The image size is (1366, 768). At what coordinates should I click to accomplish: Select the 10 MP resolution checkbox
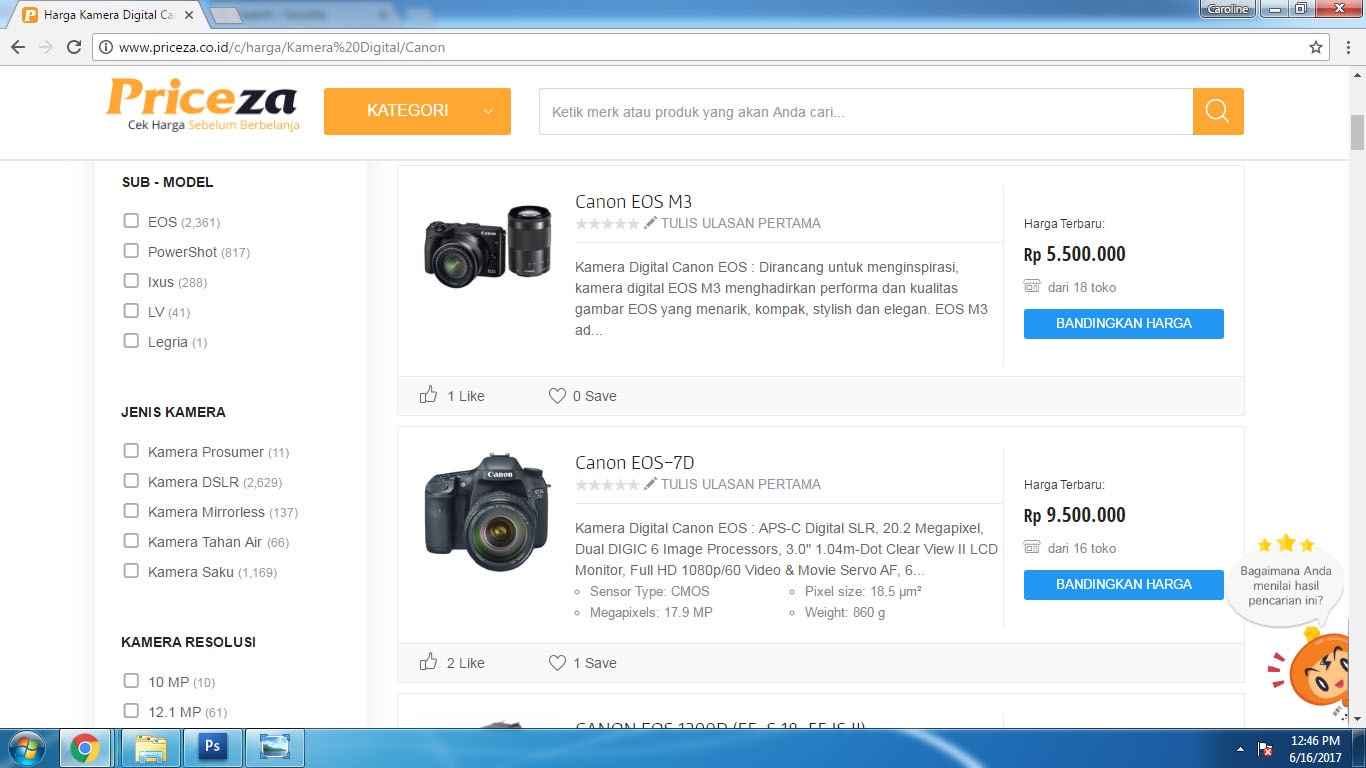tap(131, 681)
